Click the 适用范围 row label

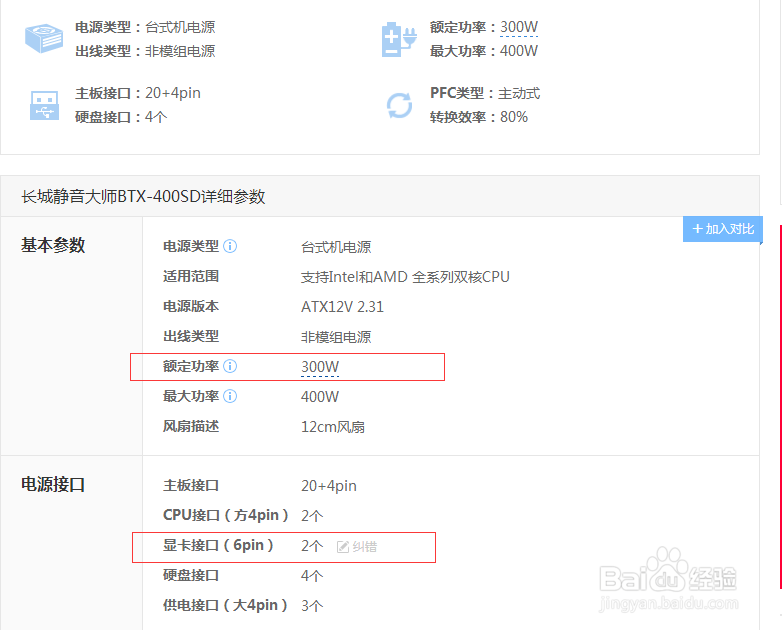[x=191, y=276]
